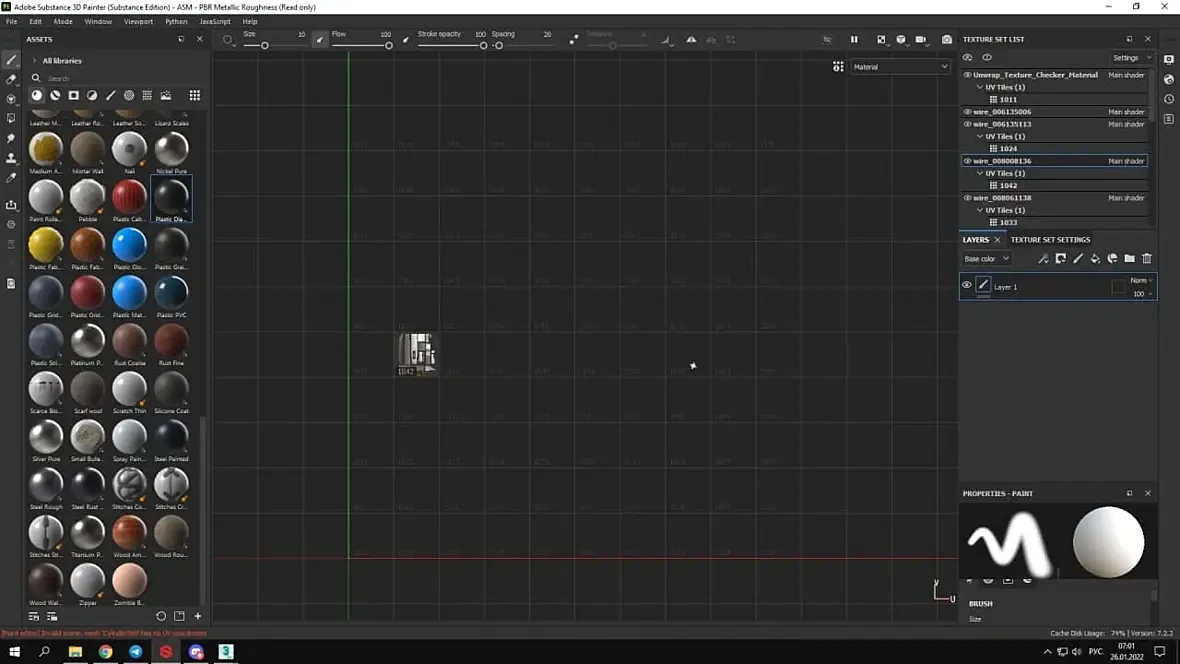
Task: Add a fill layer with bucket icon
Action: (x=1095, y=258)
